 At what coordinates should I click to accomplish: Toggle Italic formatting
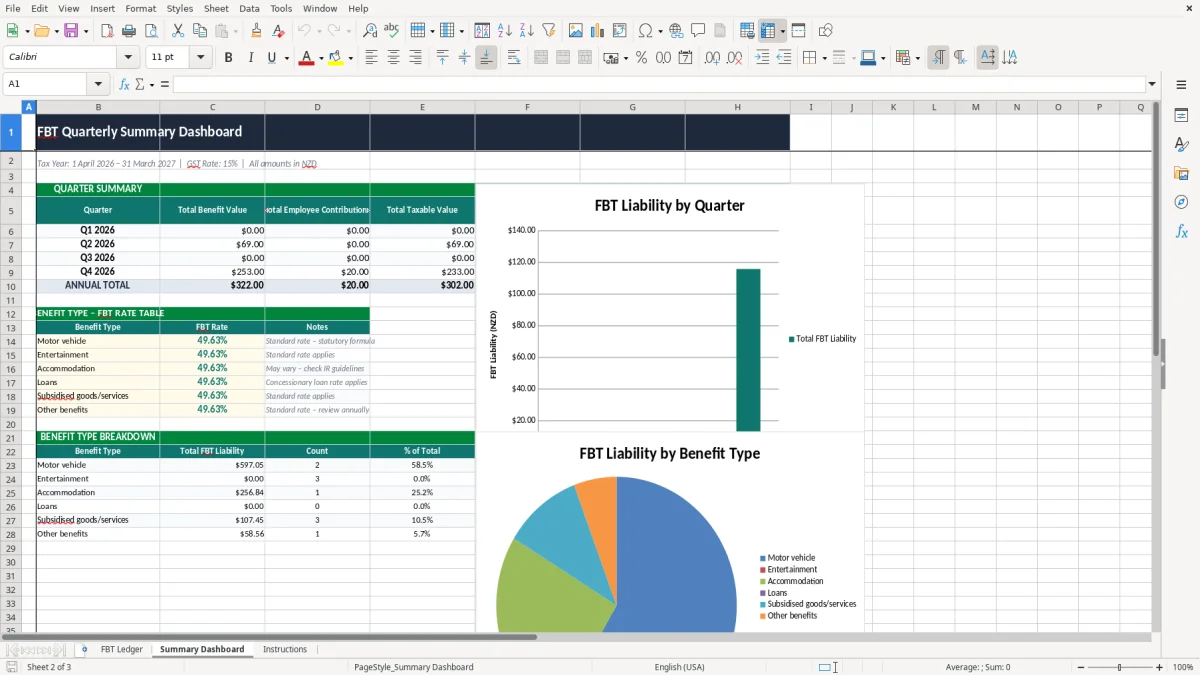(x=250, y=58)
